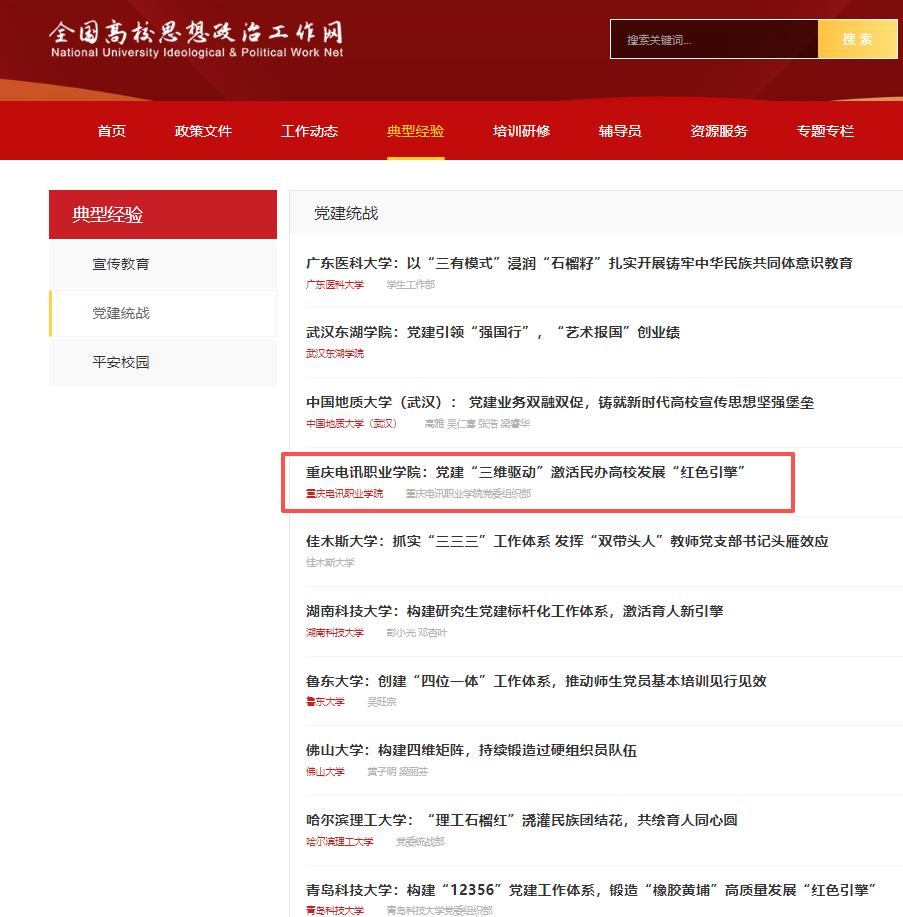Click the 青岛科技大学党委组织部 author label

pos(439,911)
